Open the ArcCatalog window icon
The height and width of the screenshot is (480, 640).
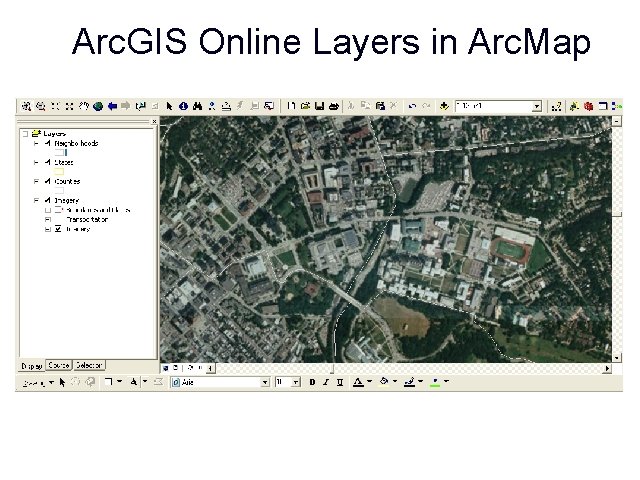(574, 107)
